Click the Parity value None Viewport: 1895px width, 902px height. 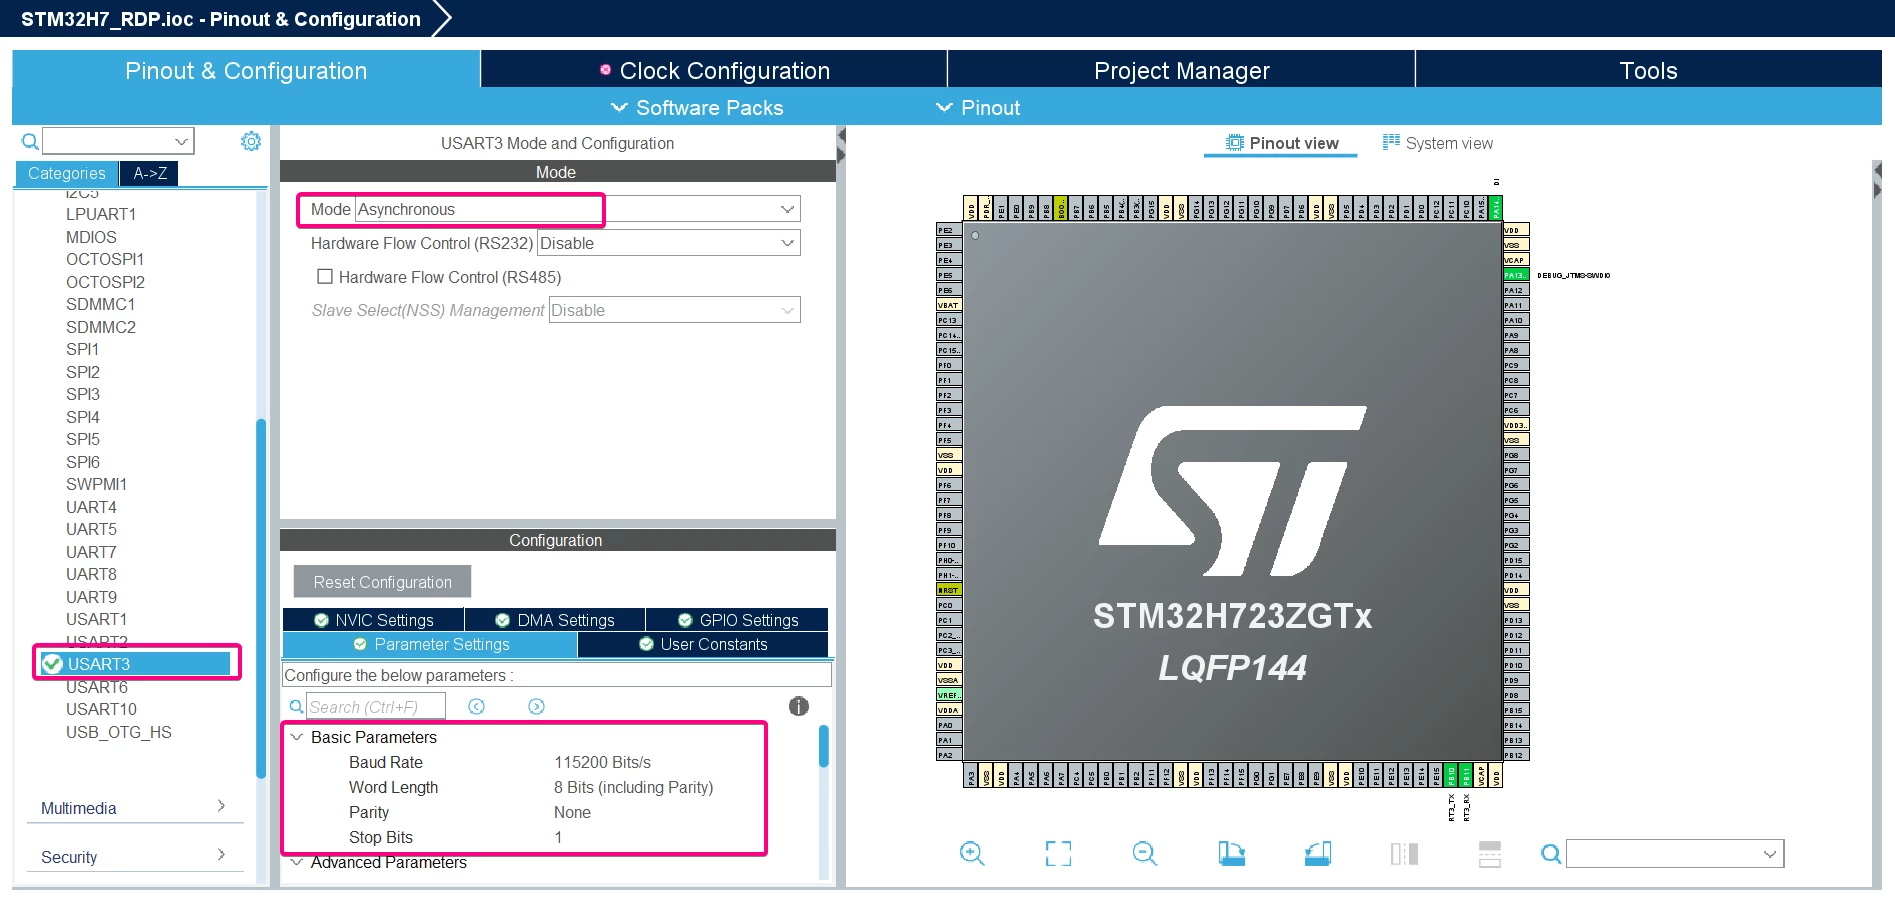[x=572, y=812]
